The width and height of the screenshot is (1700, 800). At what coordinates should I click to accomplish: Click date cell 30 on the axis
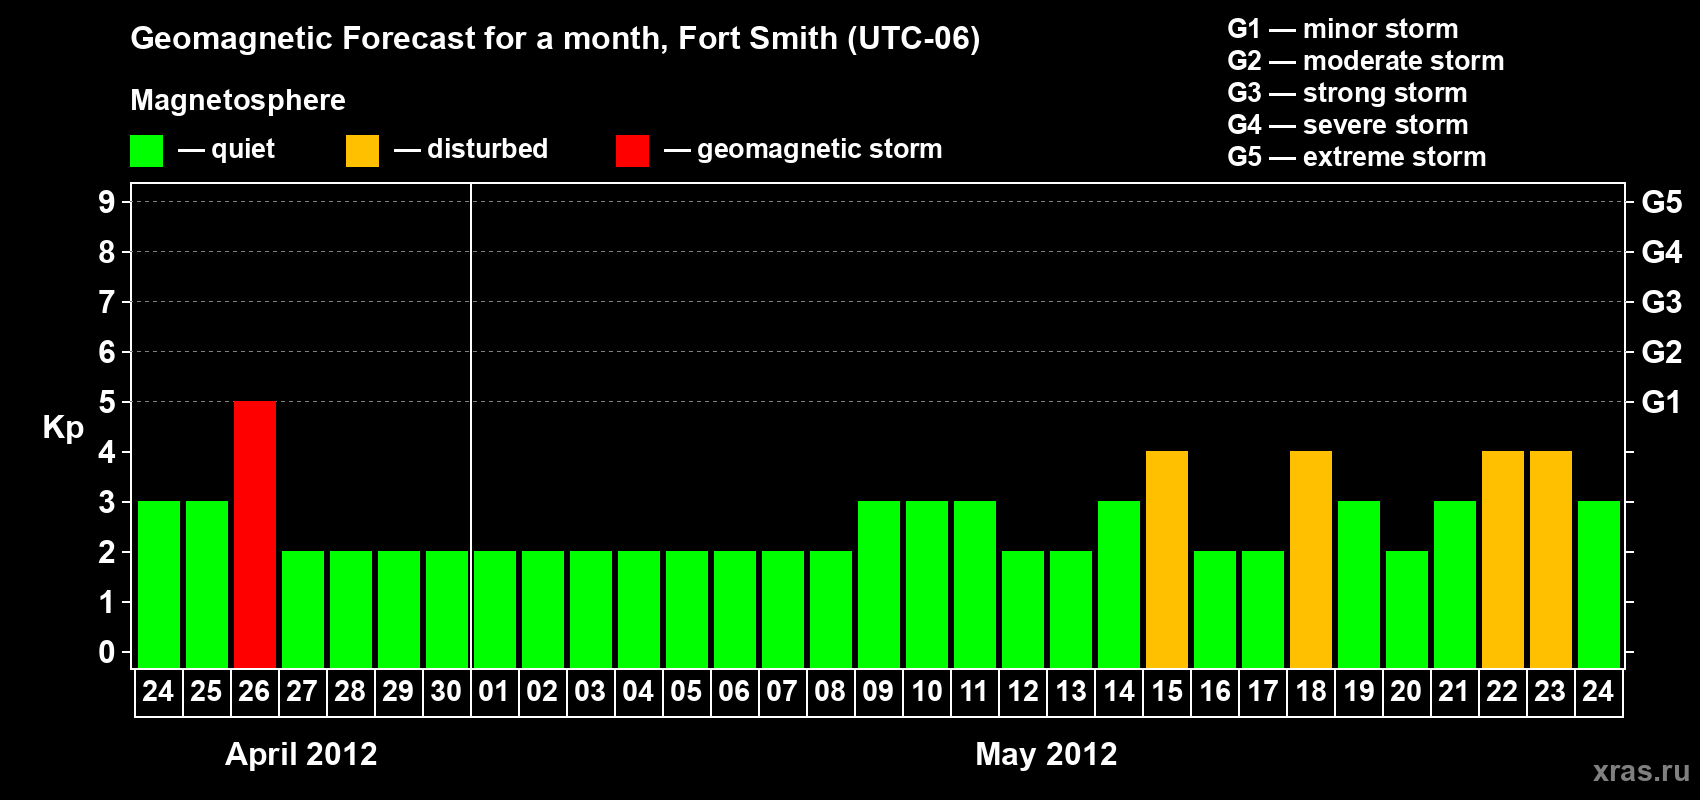446,692
